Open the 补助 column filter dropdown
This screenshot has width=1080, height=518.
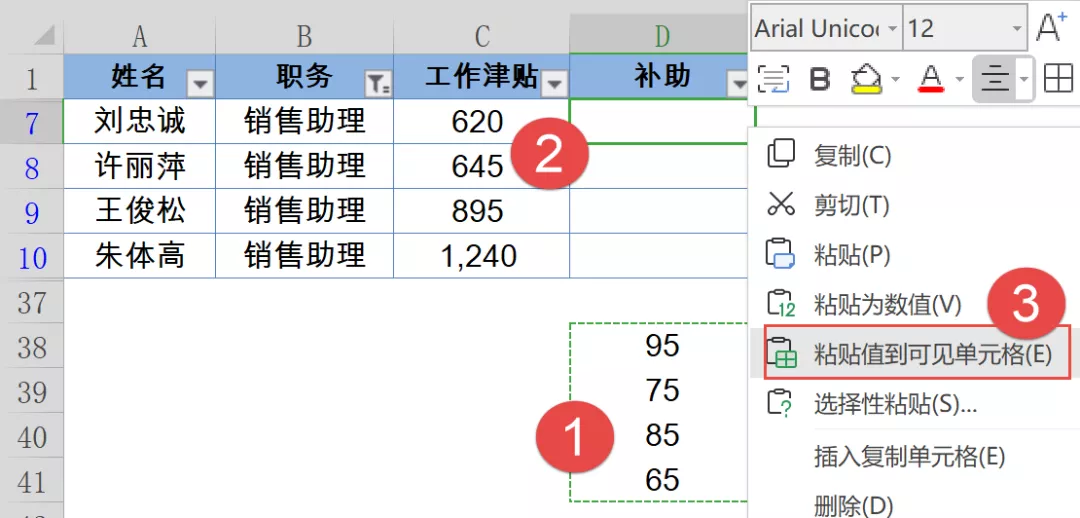point(738,85)
